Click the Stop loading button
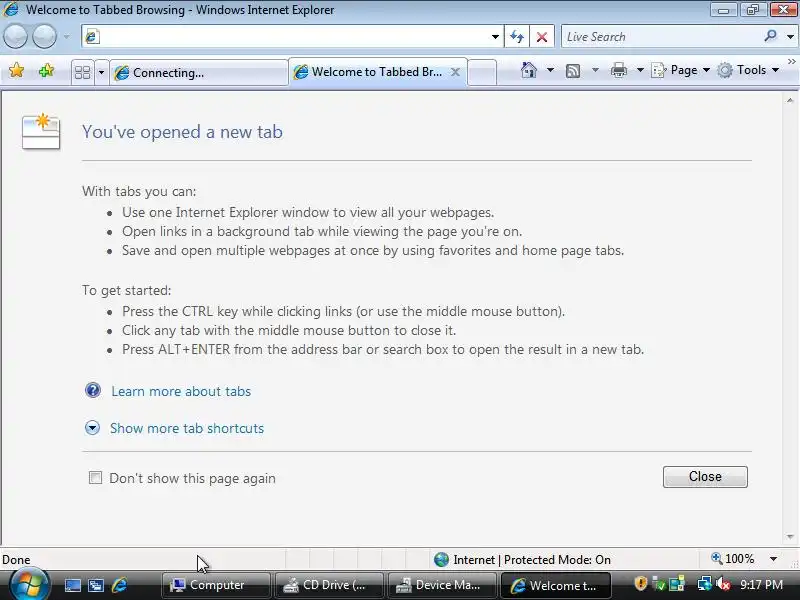 tap(542, 37)
